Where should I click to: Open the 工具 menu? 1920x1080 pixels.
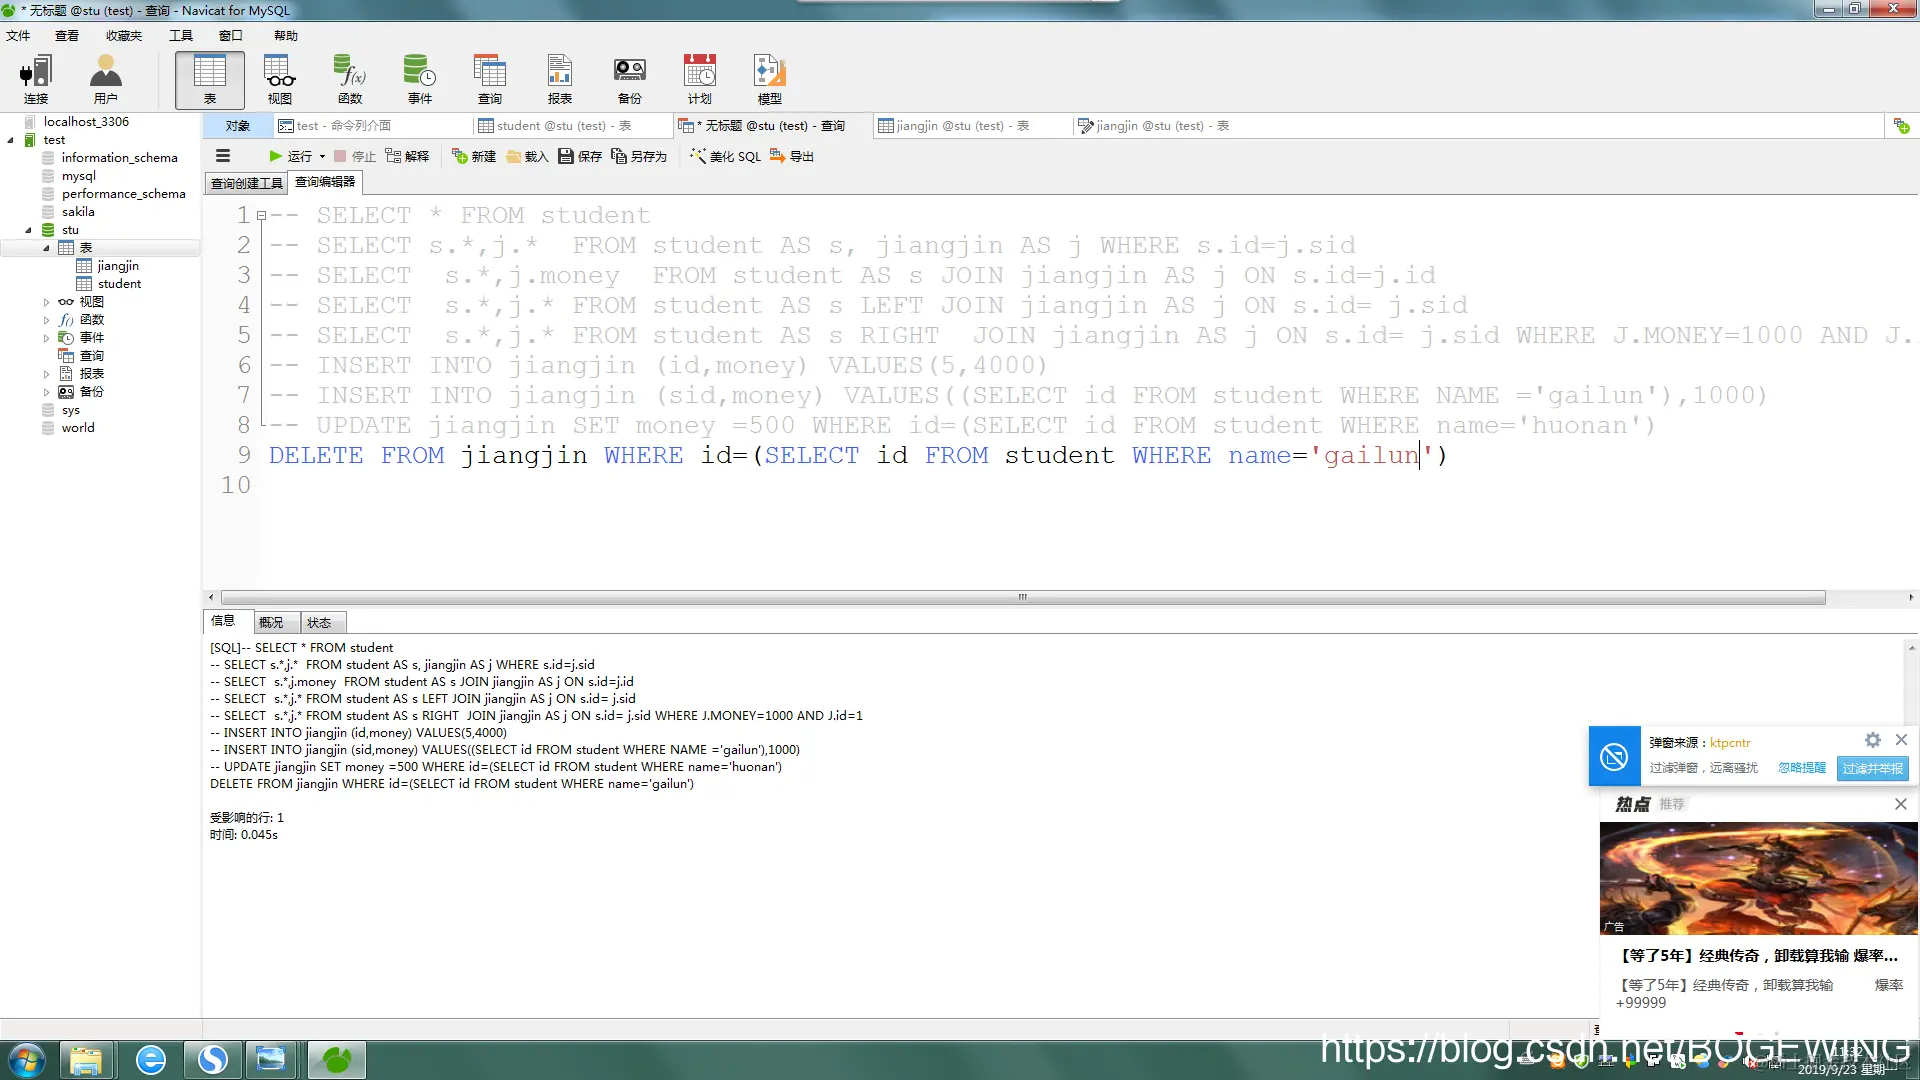pyautogui.click(x=180, y=36)
